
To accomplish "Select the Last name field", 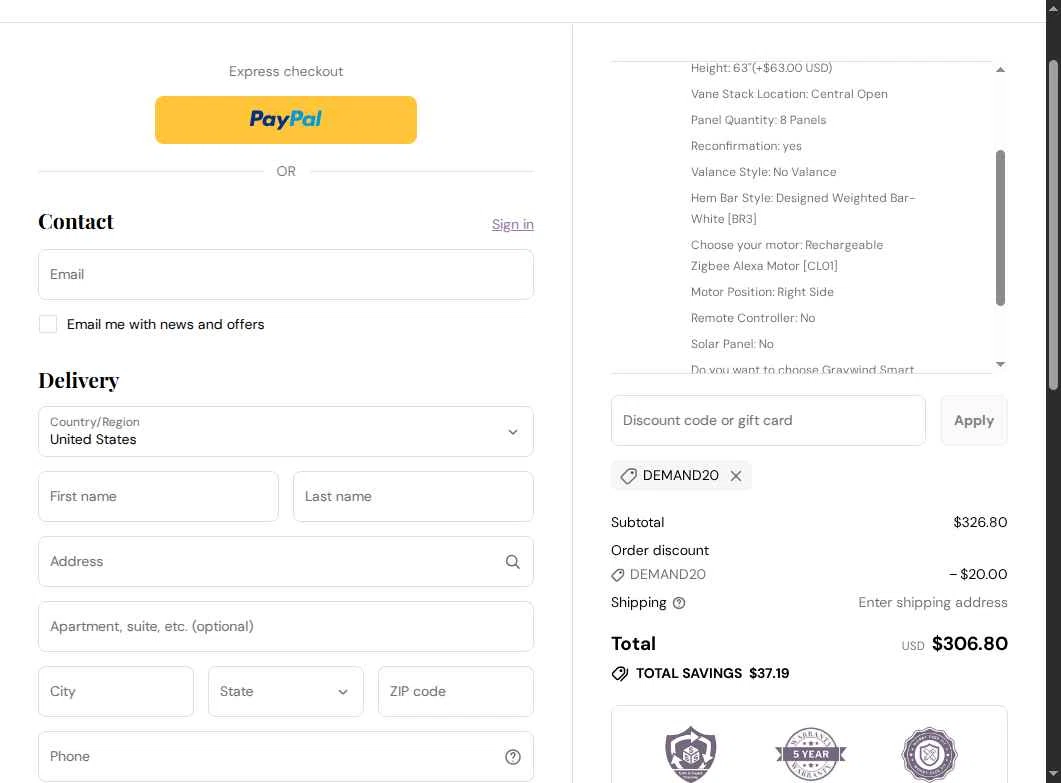I will coord(413,497).
